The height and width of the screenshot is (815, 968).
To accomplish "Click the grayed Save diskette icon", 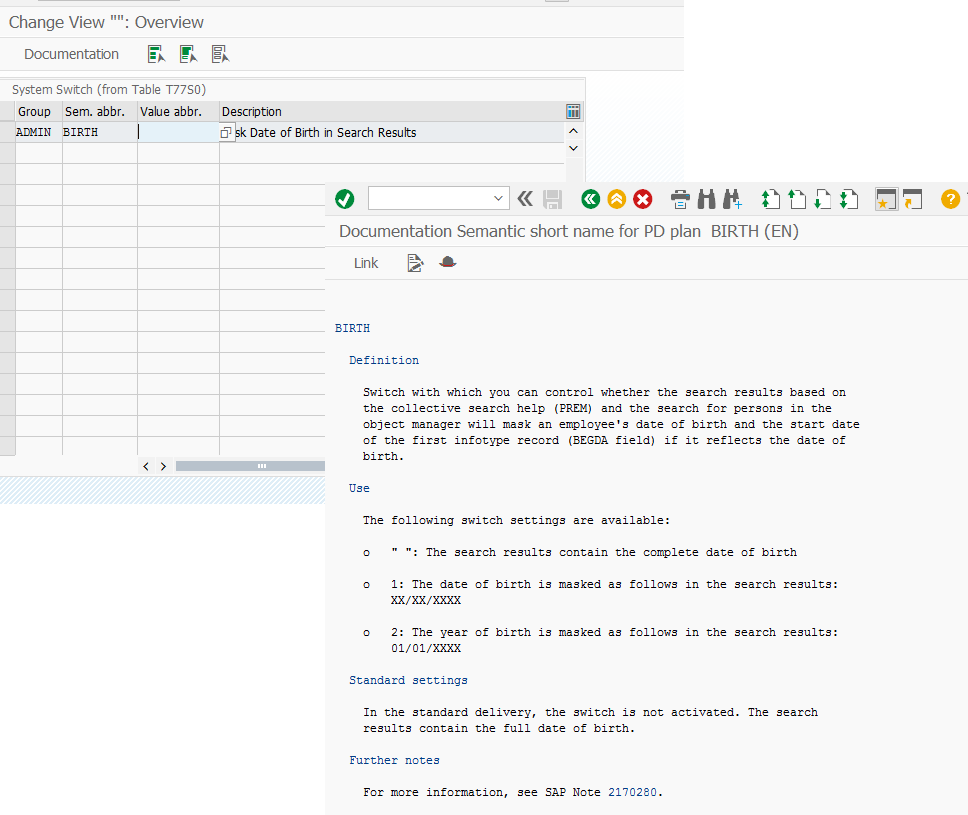I will 553,199.
